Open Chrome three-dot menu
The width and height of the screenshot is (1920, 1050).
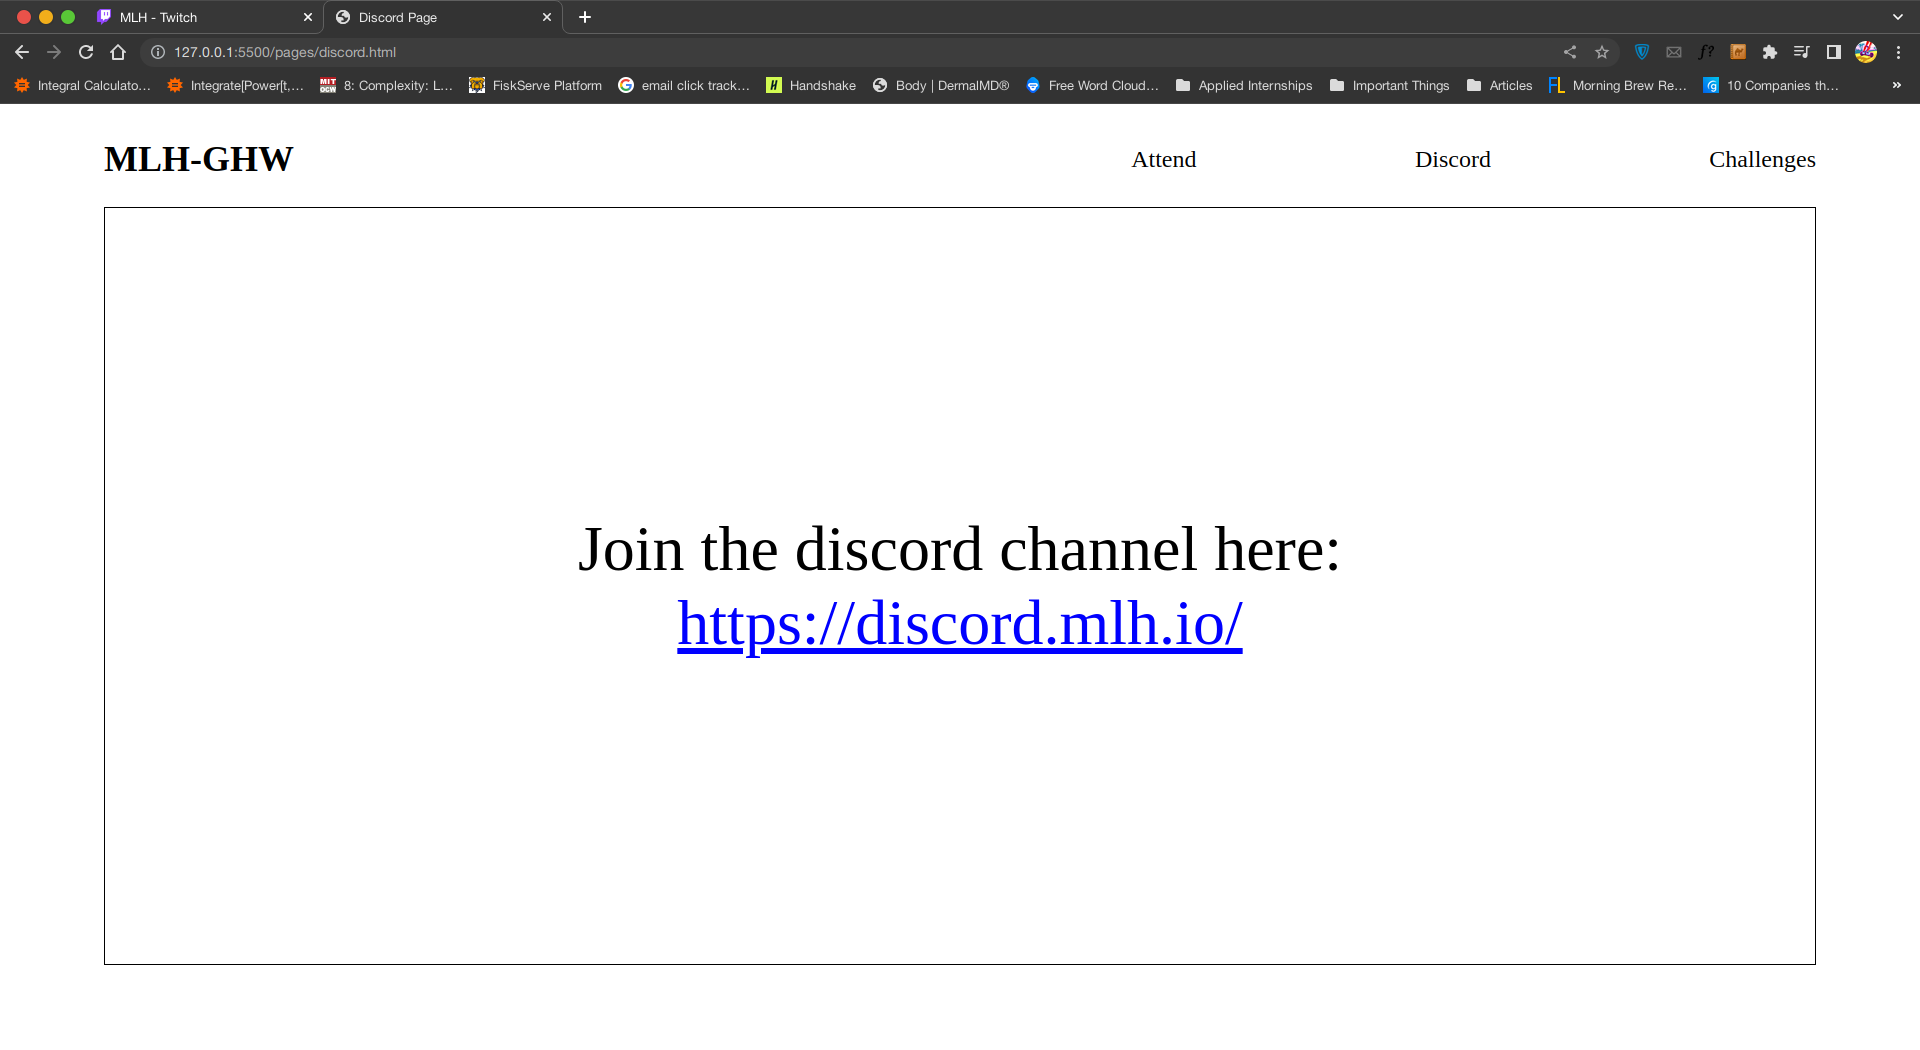tap(1898, 52)
